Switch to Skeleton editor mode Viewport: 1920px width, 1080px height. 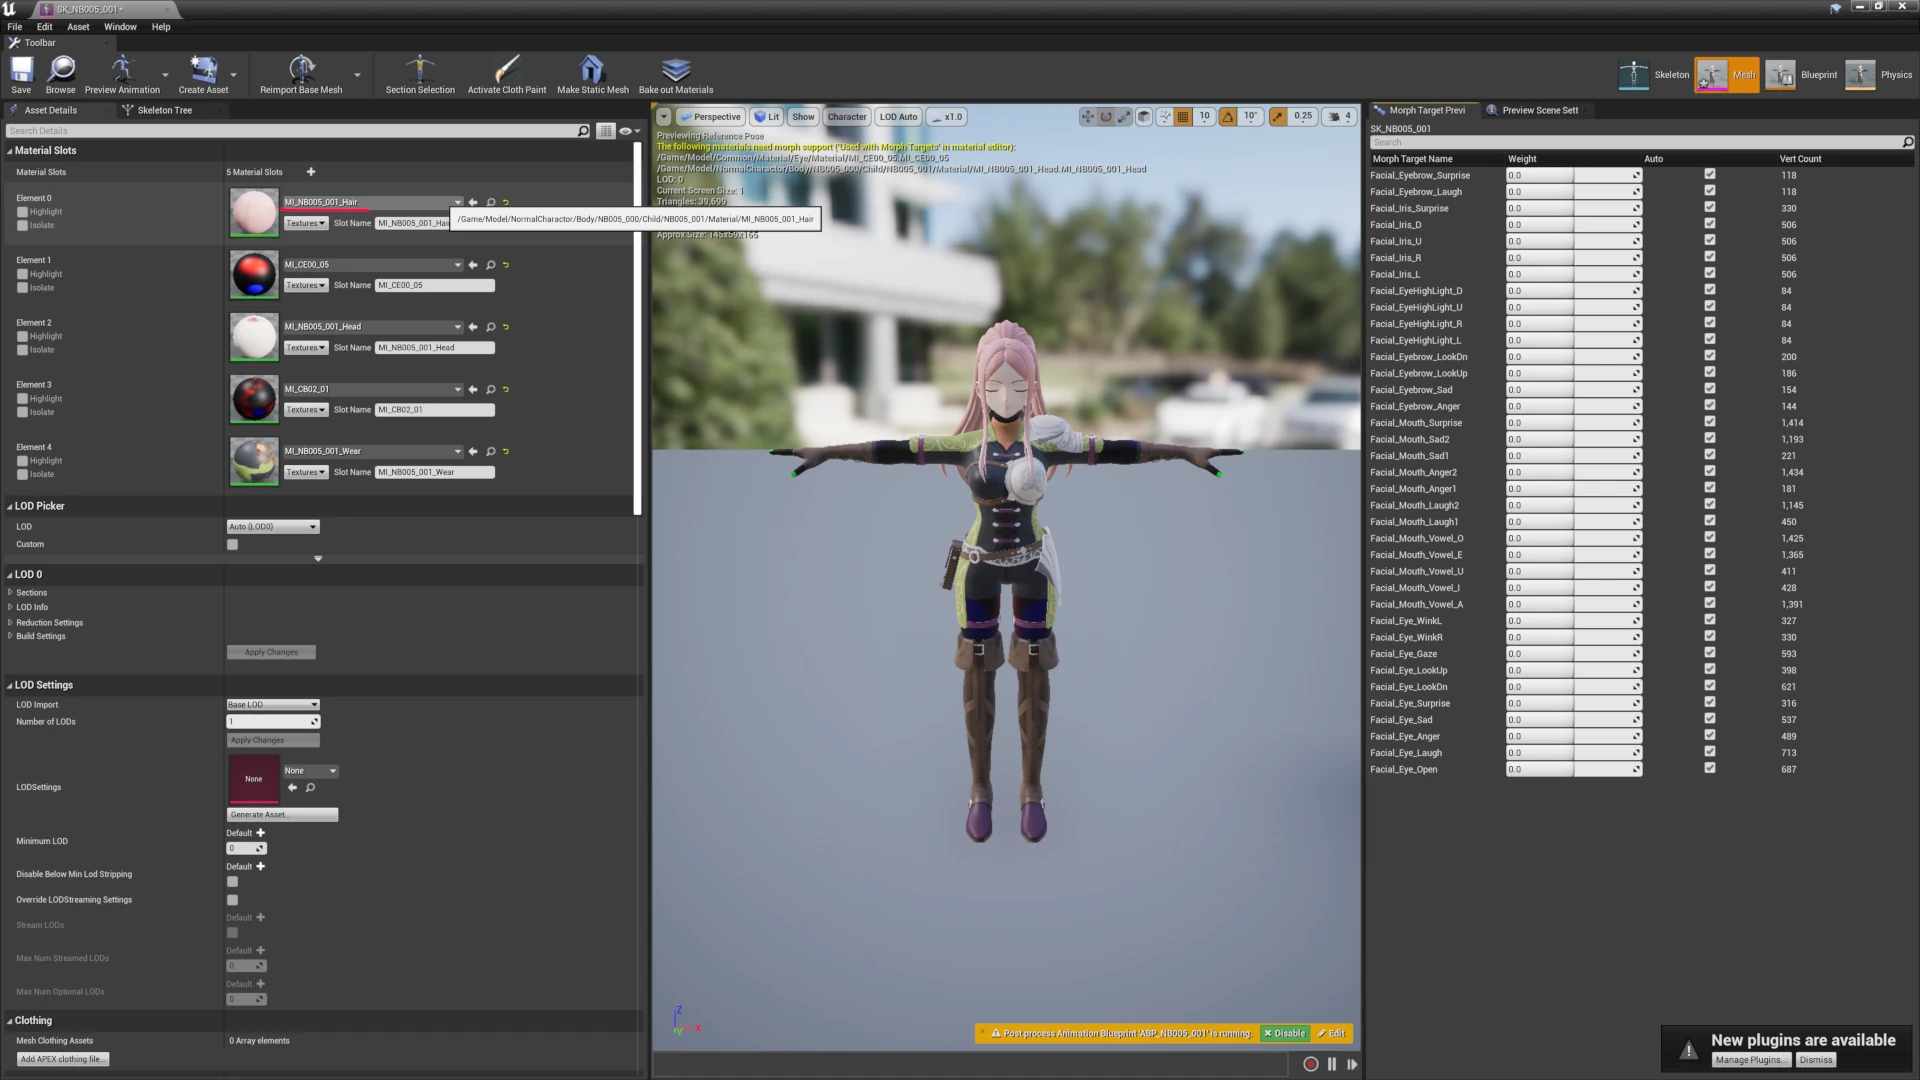point(1654,75)
